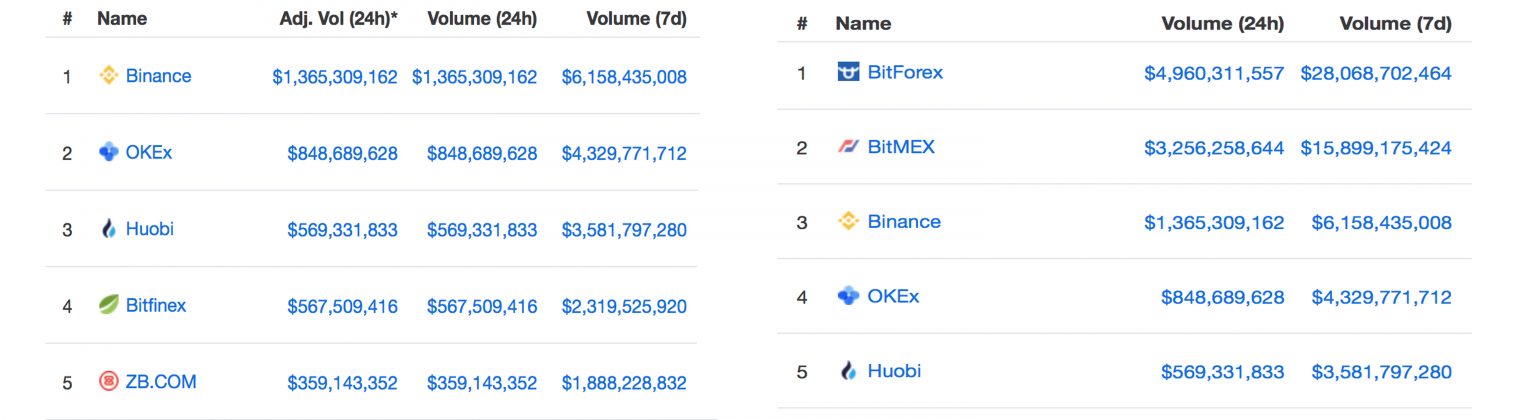Click the BitMEX logo icon
This screenshot has width=1536, height=420.
pos(848,147)
